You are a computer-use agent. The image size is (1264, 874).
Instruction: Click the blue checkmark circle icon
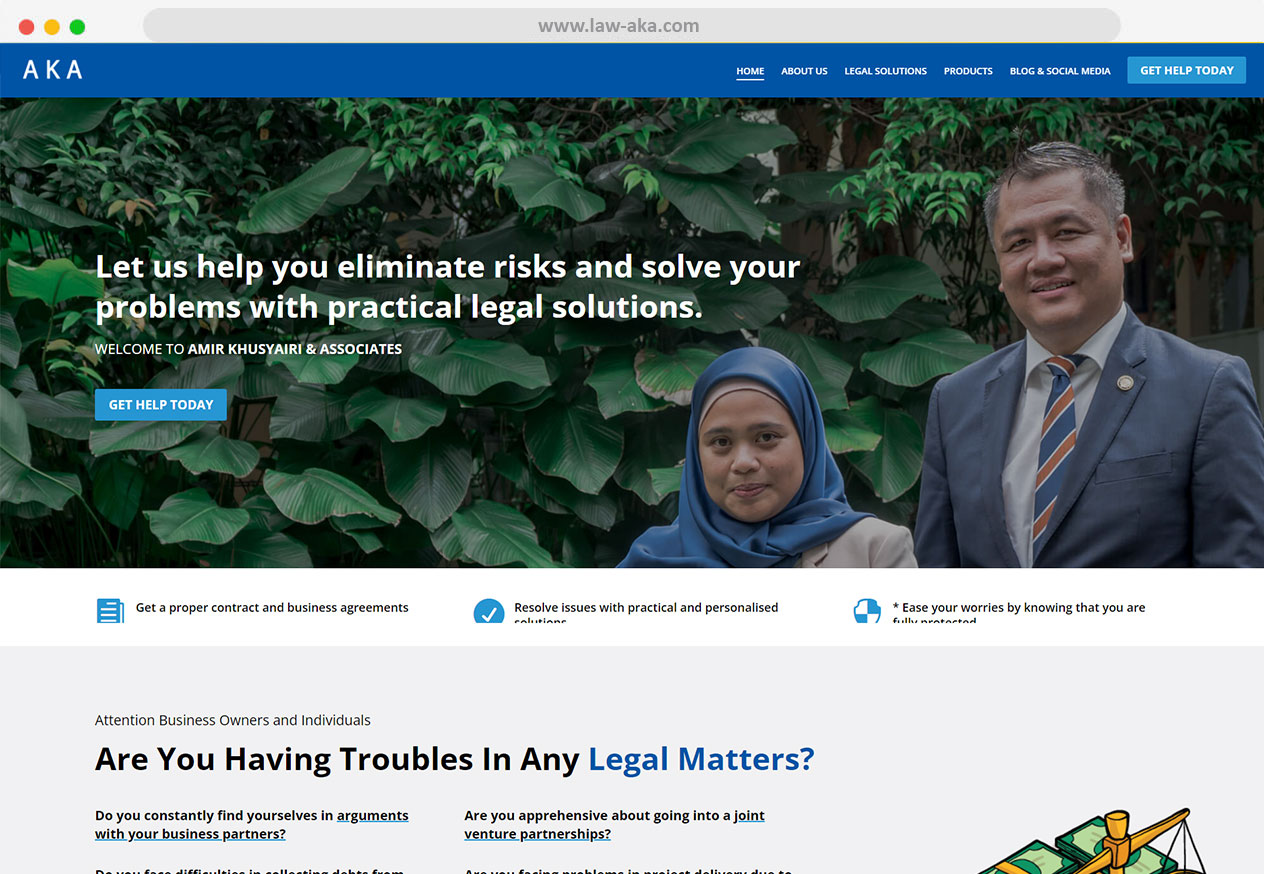pos(489,611)
